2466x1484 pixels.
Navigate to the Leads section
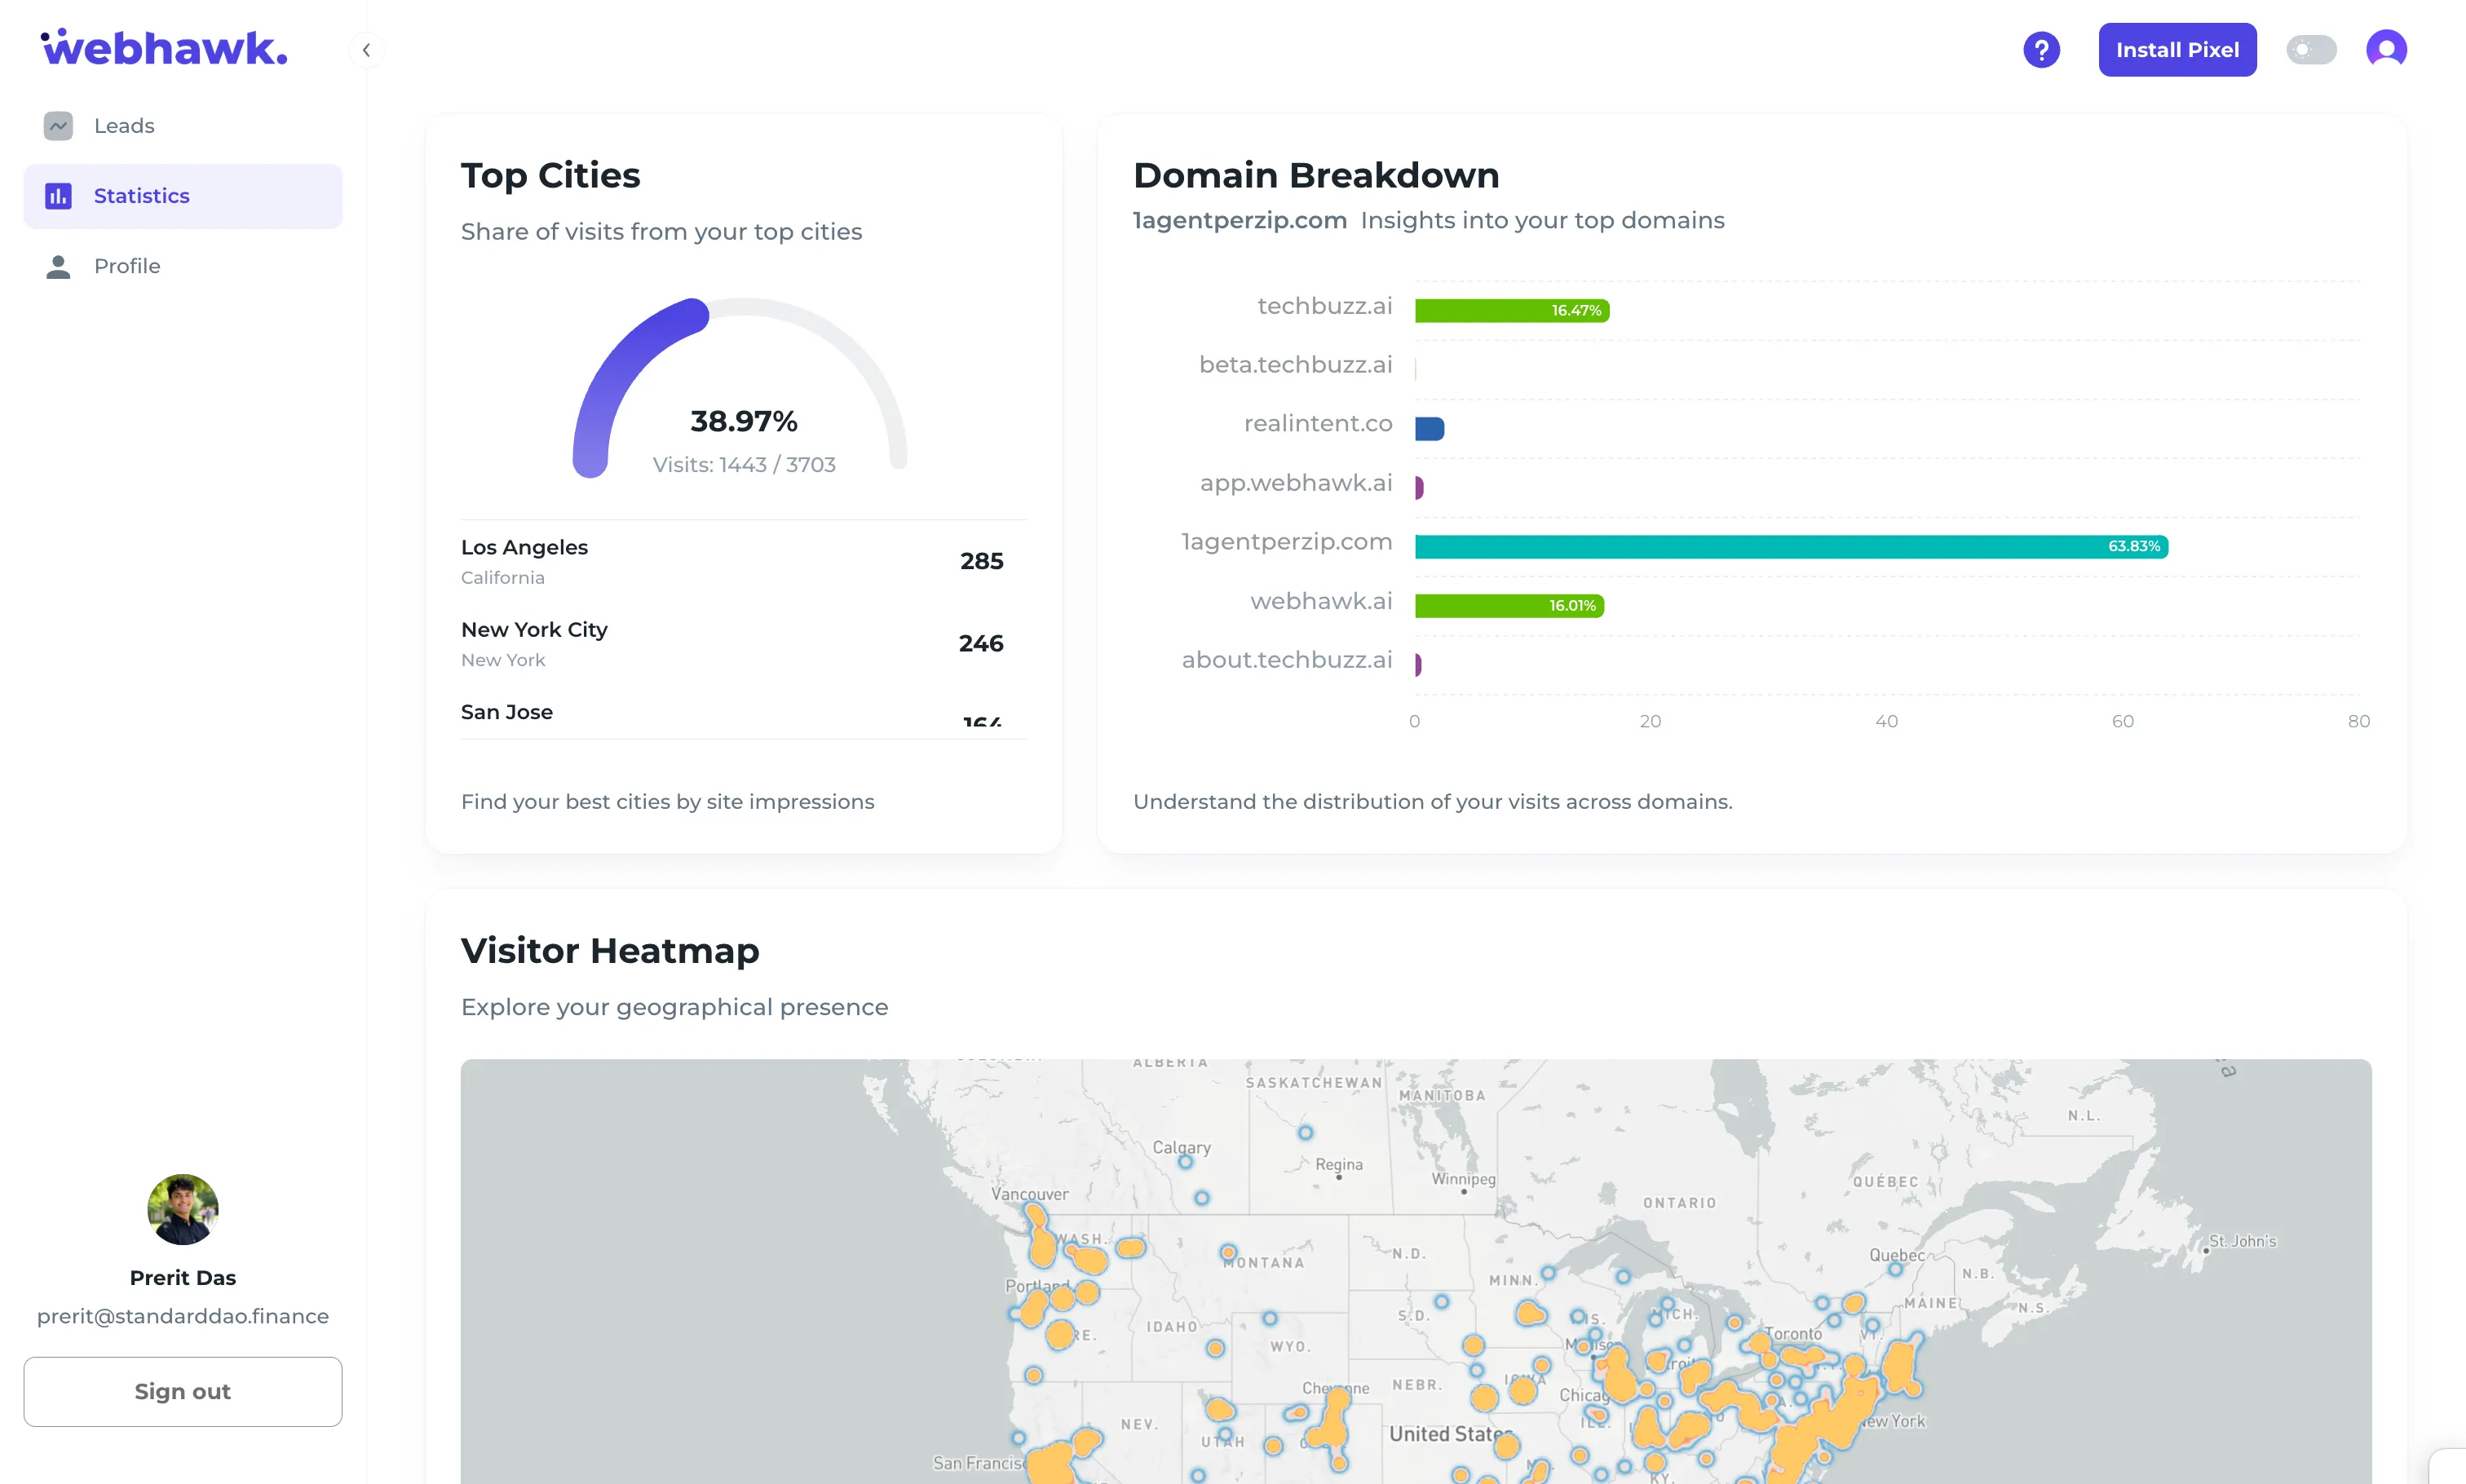click(x=124, y=125)
